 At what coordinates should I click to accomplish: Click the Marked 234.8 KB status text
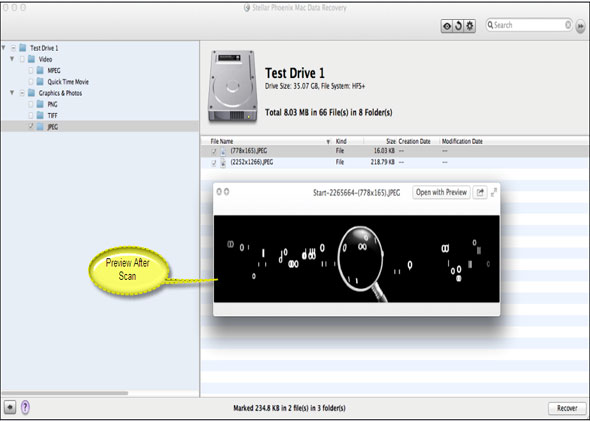(289, 408)
